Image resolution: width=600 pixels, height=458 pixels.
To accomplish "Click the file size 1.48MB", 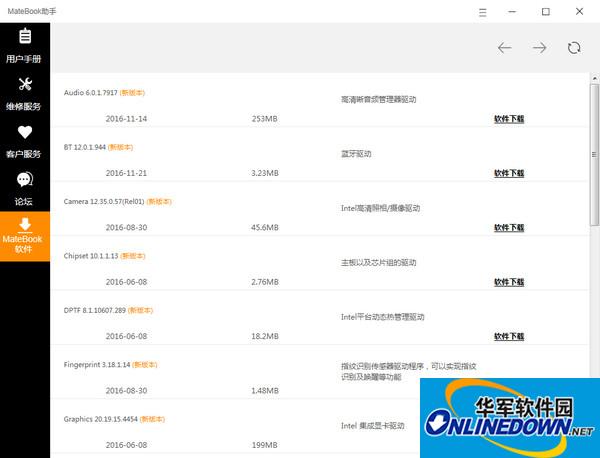I will [x=265, y=390].
